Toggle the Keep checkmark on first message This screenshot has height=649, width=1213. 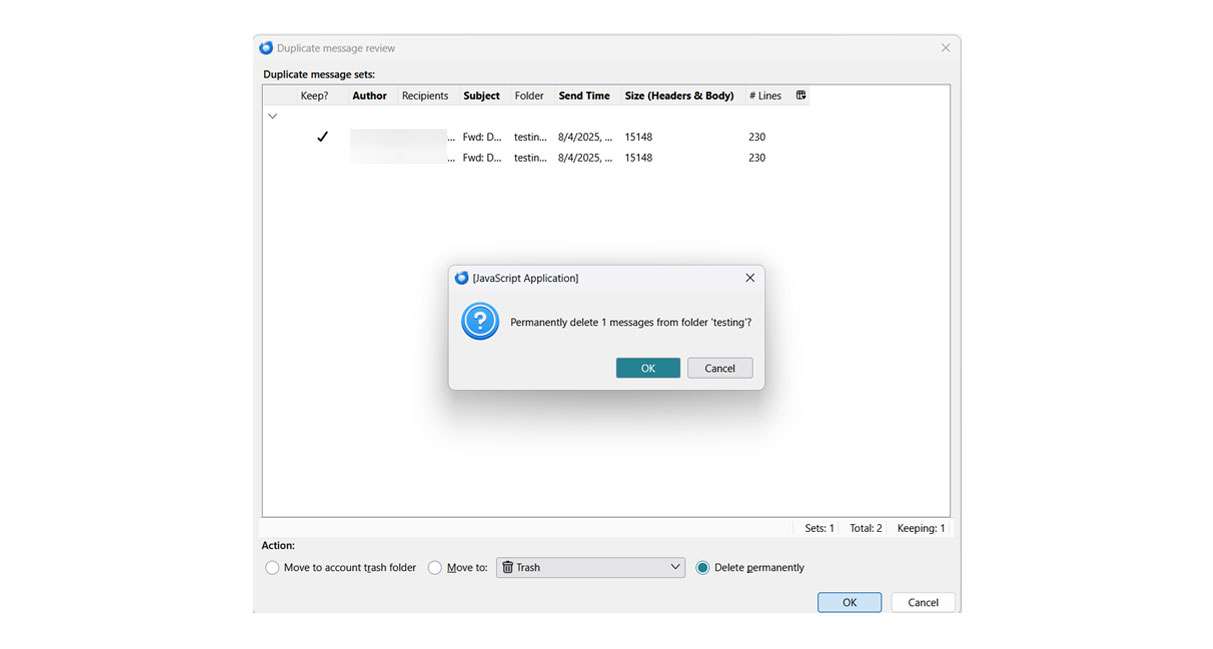(x=322, y=137)
